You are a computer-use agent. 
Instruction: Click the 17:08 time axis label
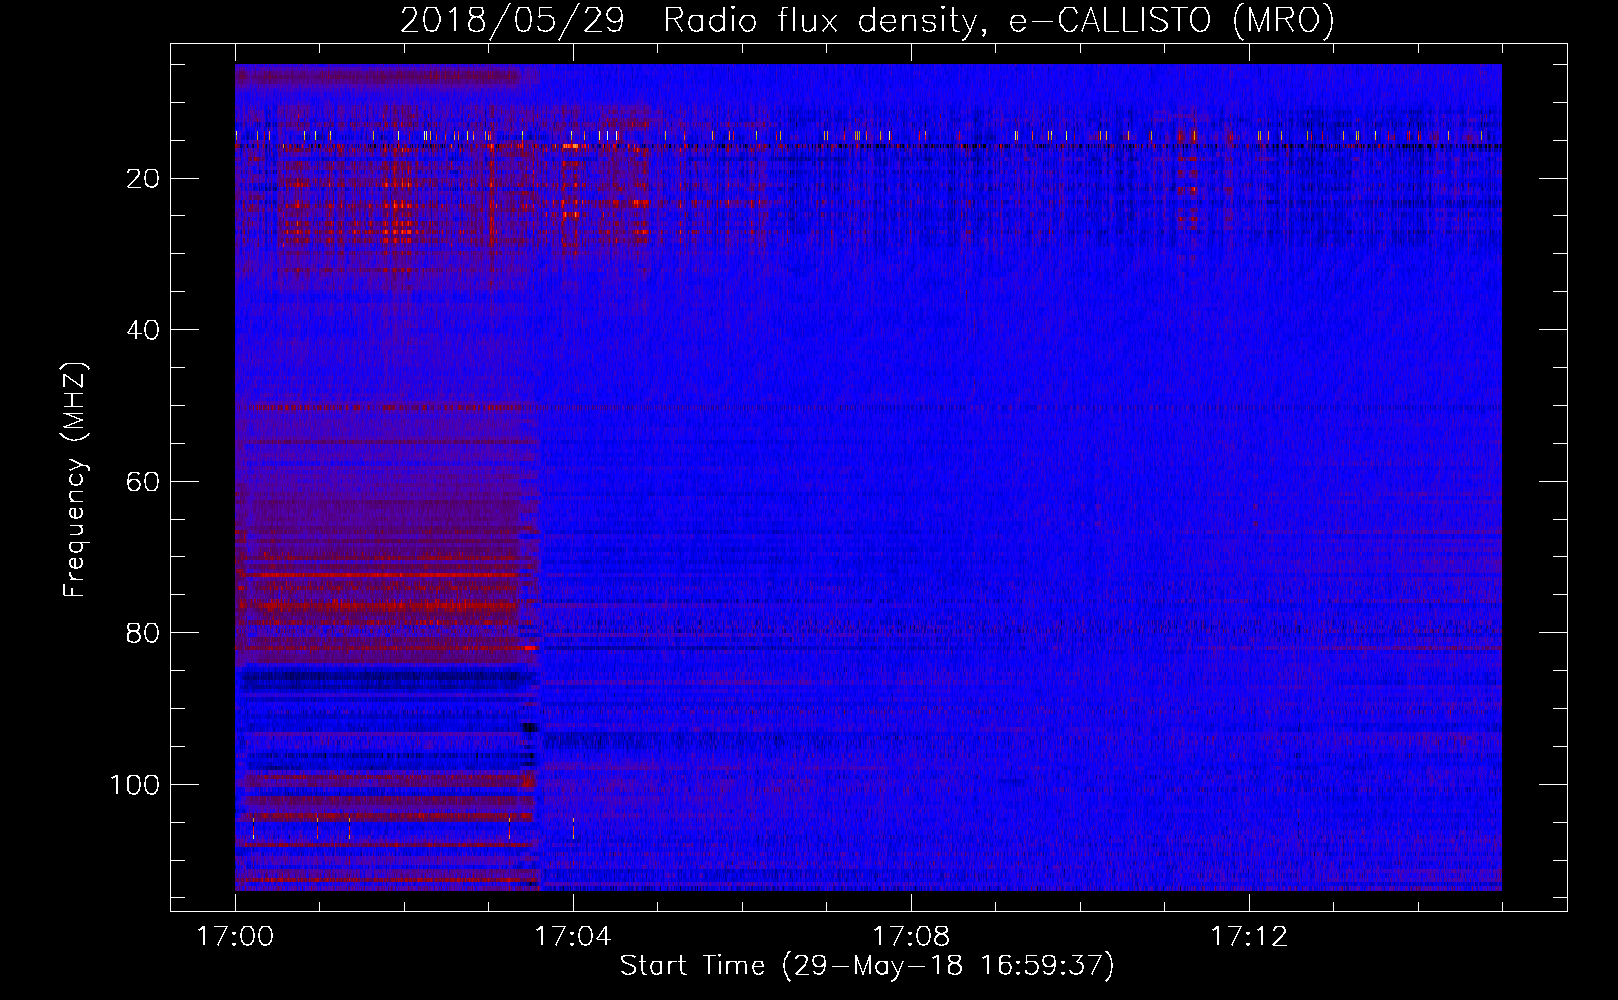911,937
